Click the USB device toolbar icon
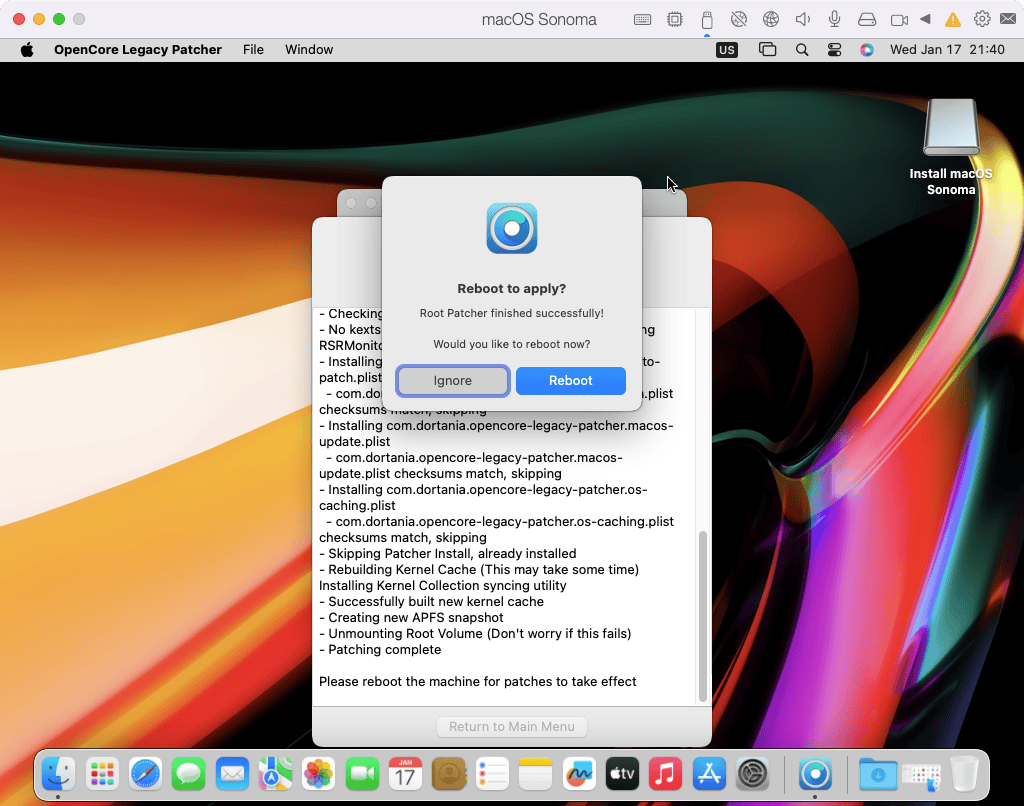 tap(707, 19)
